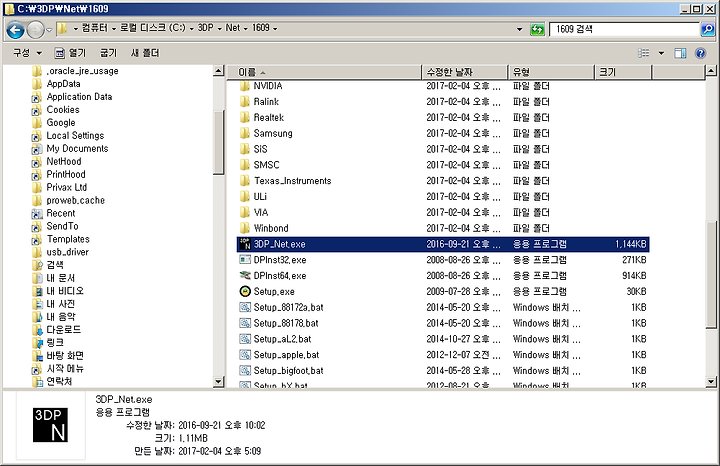Open the recent pages dropdown arrow

click(x=49, y=30)
